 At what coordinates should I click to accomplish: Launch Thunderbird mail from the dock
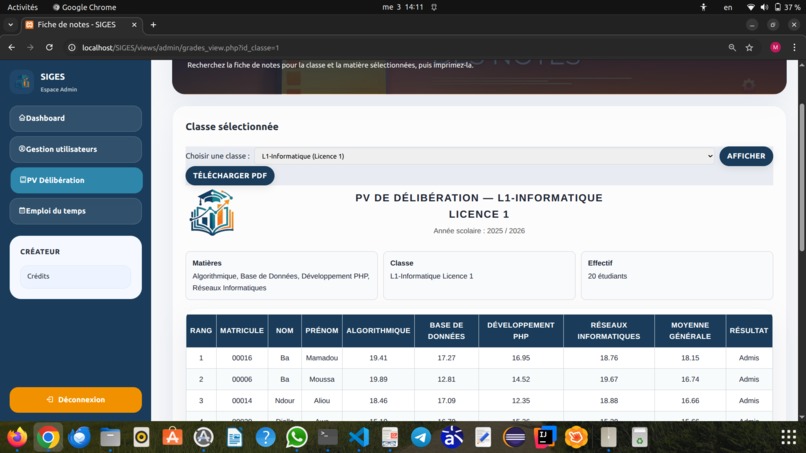79,437
